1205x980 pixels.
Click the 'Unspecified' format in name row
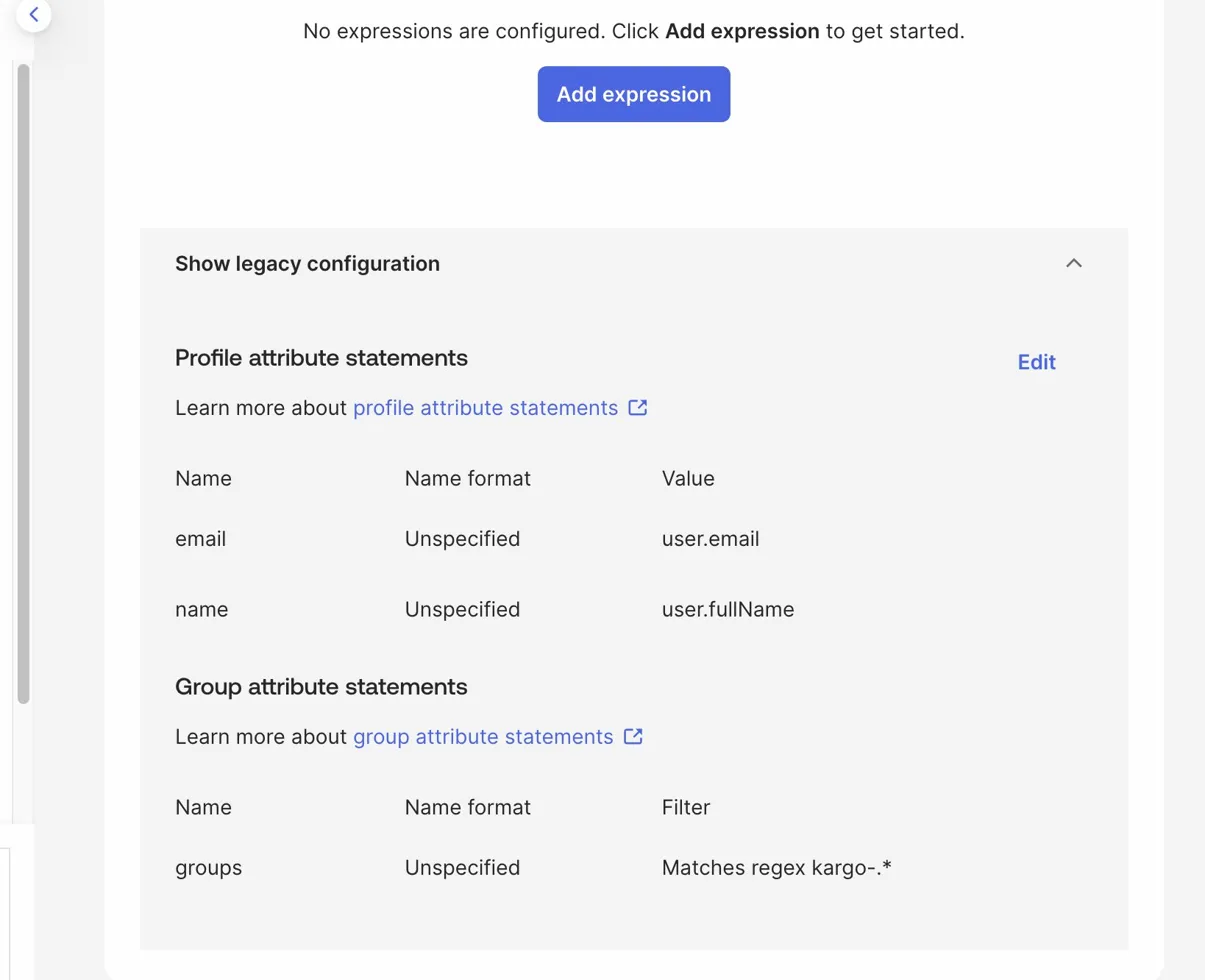click(x=462, y=609)
